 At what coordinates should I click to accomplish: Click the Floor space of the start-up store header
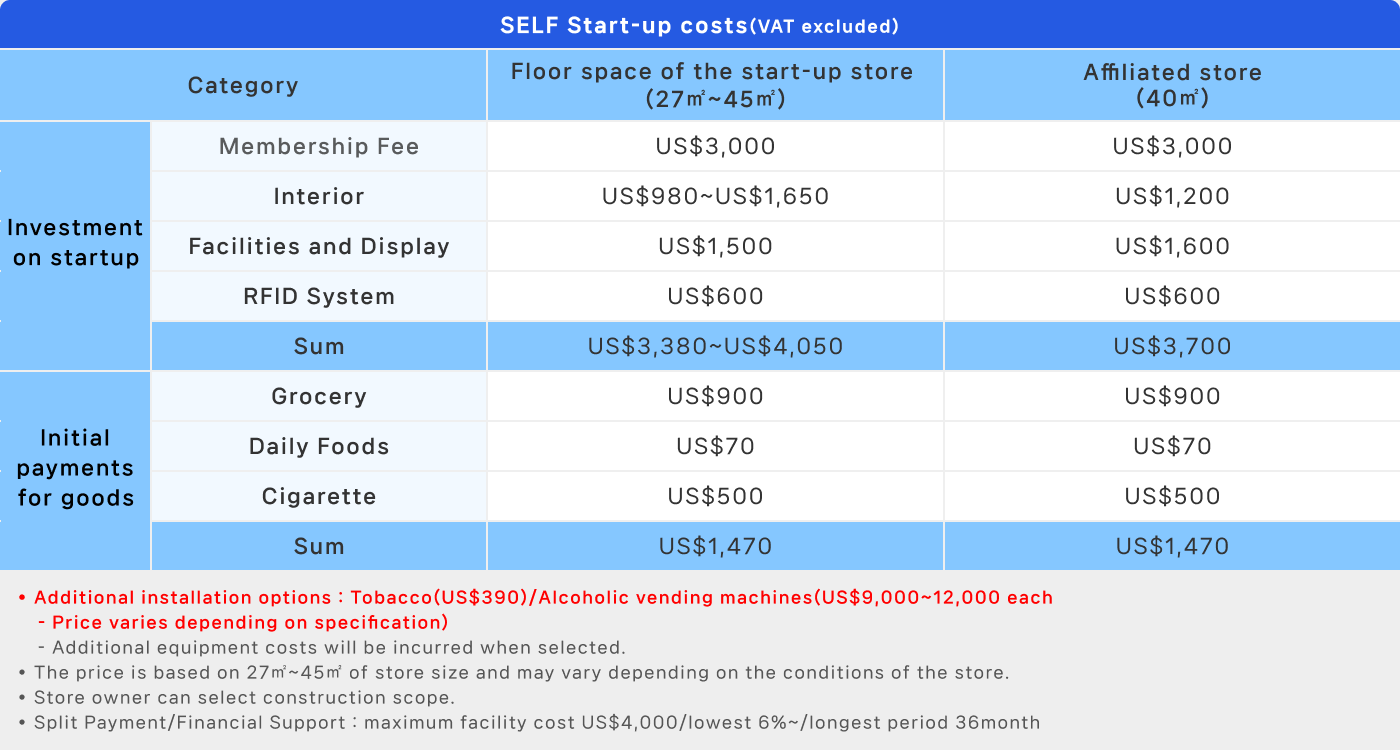pyautogui.click(x=716, y=85)
